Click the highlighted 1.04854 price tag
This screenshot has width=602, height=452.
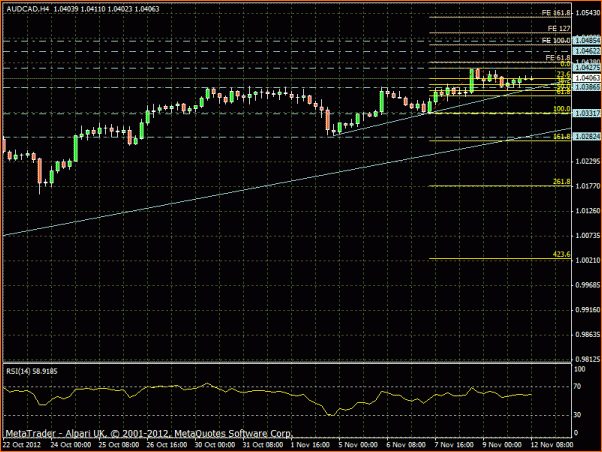click(587, 41)
